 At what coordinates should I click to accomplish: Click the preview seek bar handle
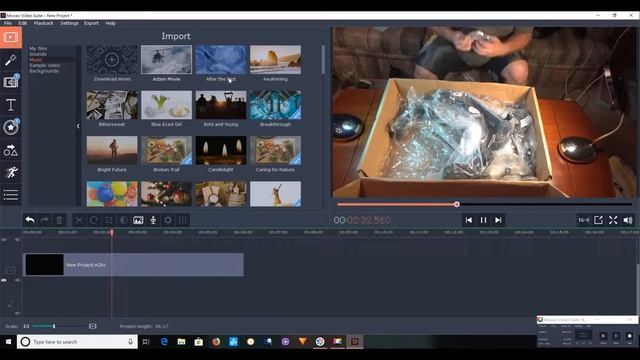[457, 204]
